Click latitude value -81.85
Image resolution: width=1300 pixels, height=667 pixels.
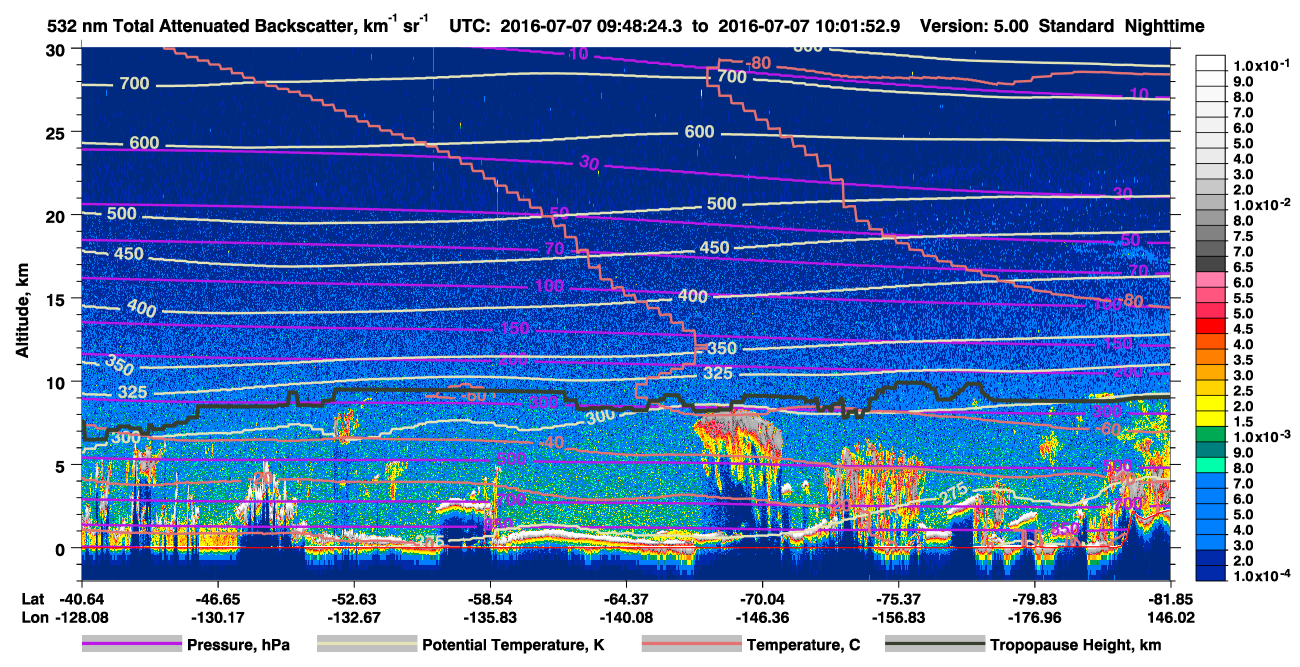(x=1170, y=599)
